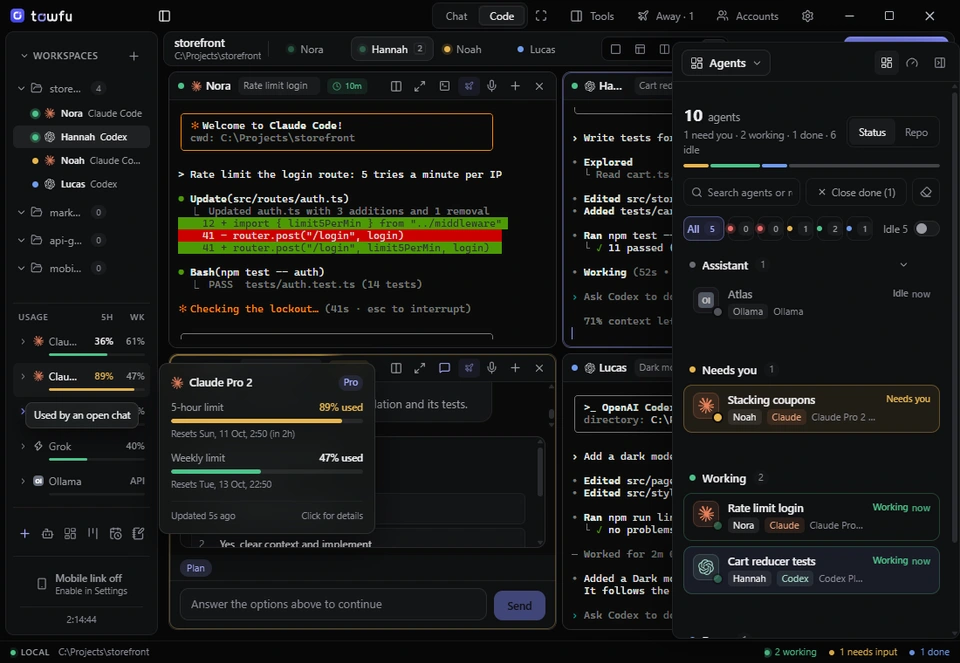The image size is (960, 663).
Task: Collapse Agents panel with sidebar icon
Action: [940, 63]
